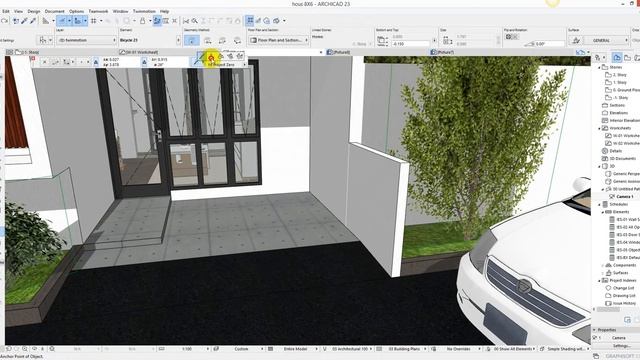640x360 pixels.
Task: Select the Project Map icon in Navigator
Action: [617, 57]
